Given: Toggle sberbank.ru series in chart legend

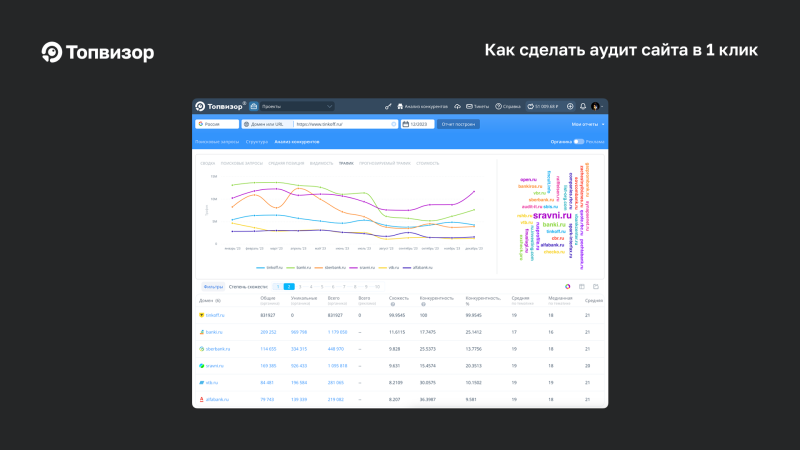Looking at the screenshot, I should pos(330,267).
